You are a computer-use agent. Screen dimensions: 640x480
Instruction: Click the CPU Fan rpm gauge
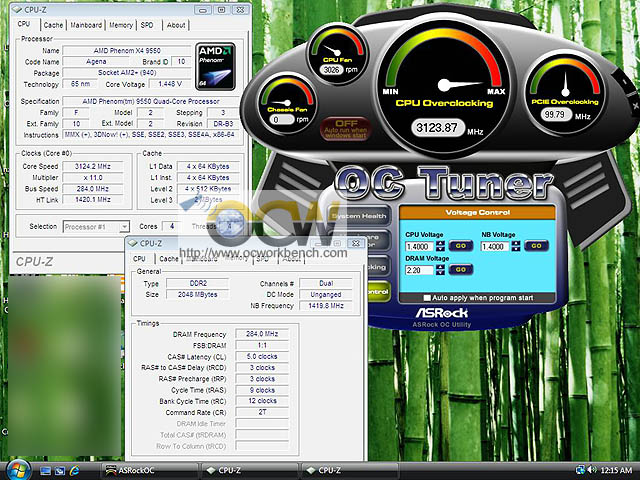tap(337, 53)
